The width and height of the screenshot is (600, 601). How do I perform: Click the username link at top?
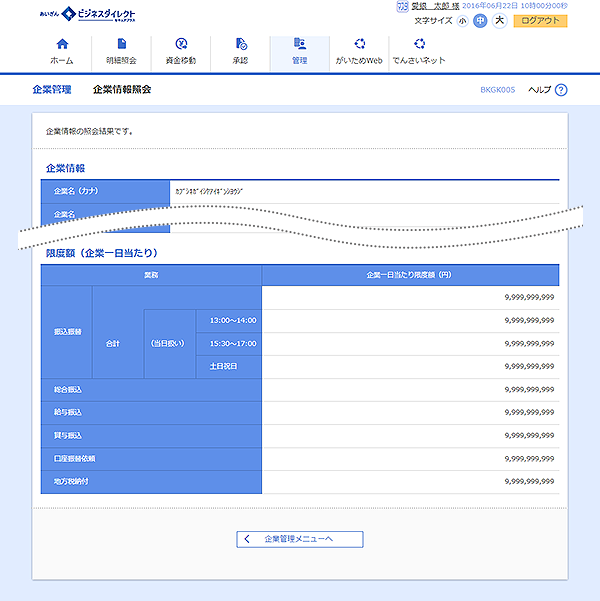pyautogui.click(x=435, y=6)
